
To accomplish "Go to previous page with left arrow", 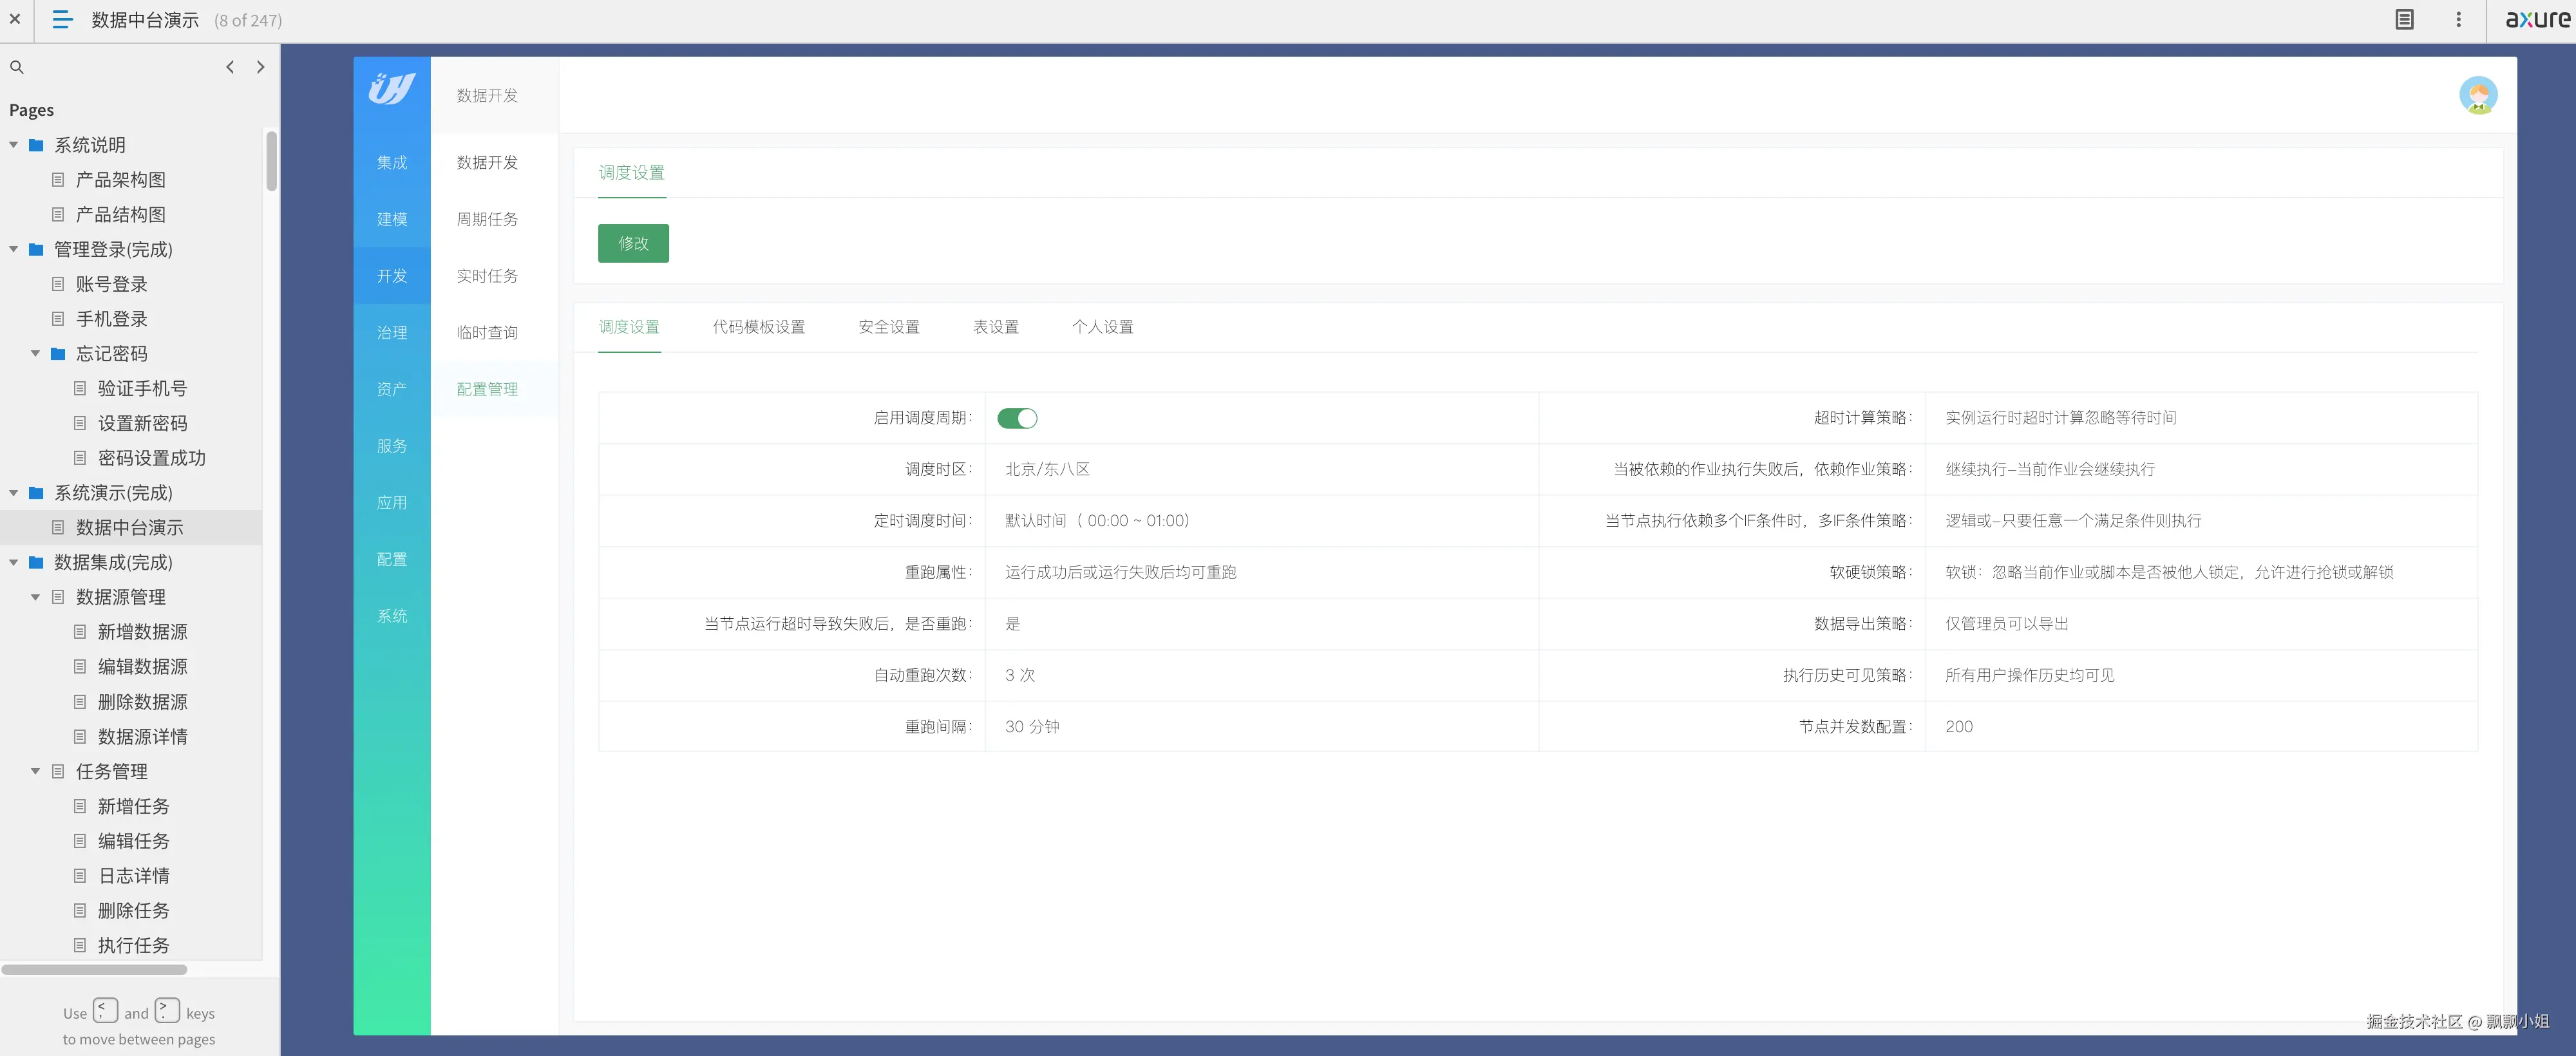I will [230, 67].
